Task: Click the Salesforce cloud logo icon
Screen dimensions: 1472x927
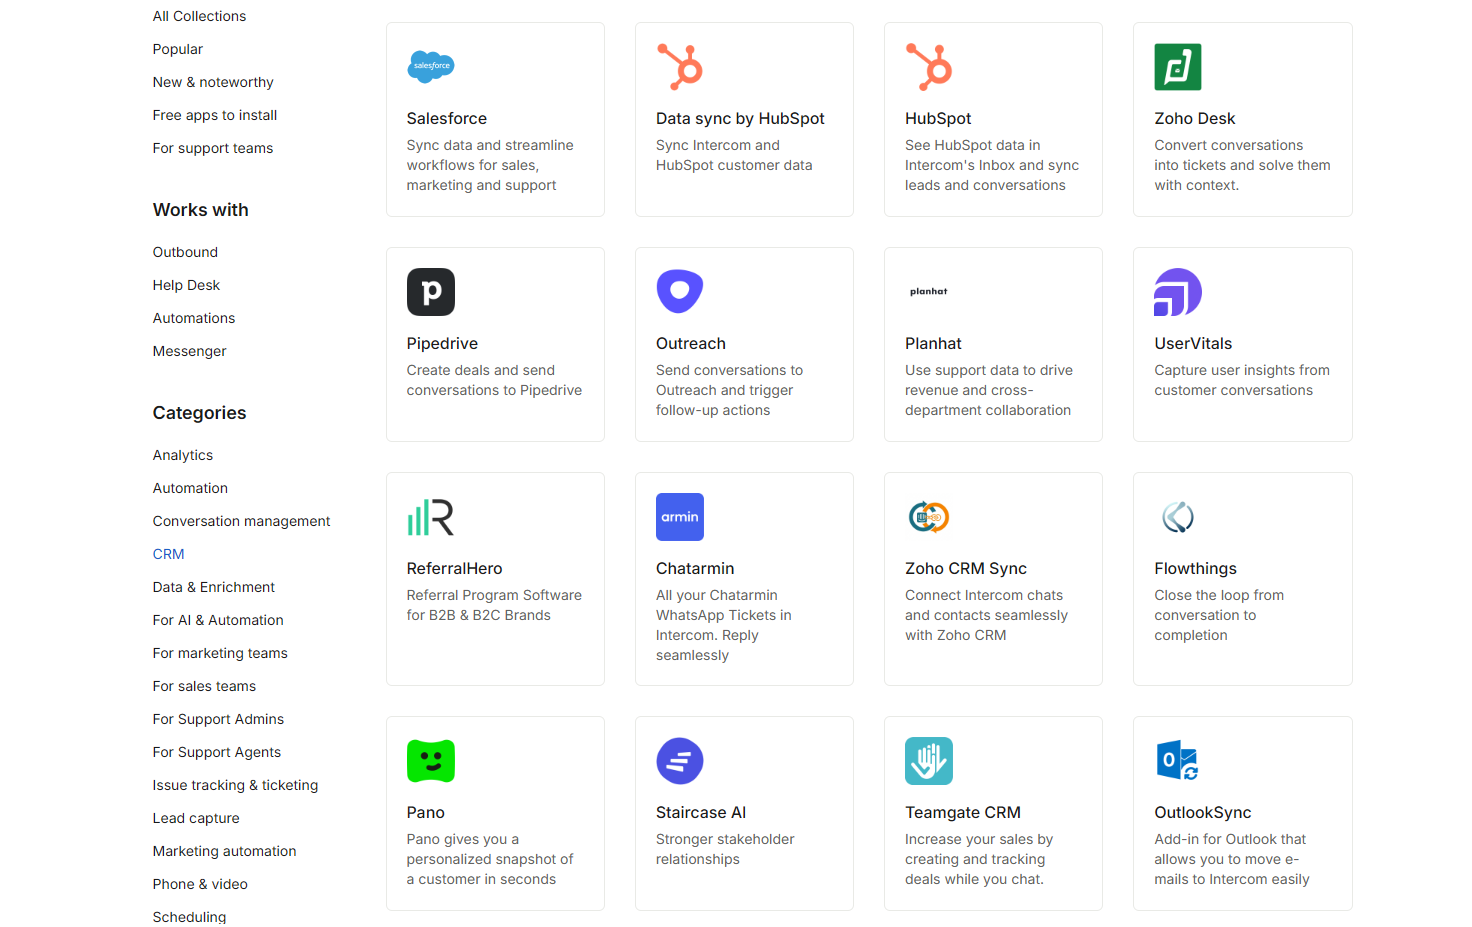Action: (431, 67)
